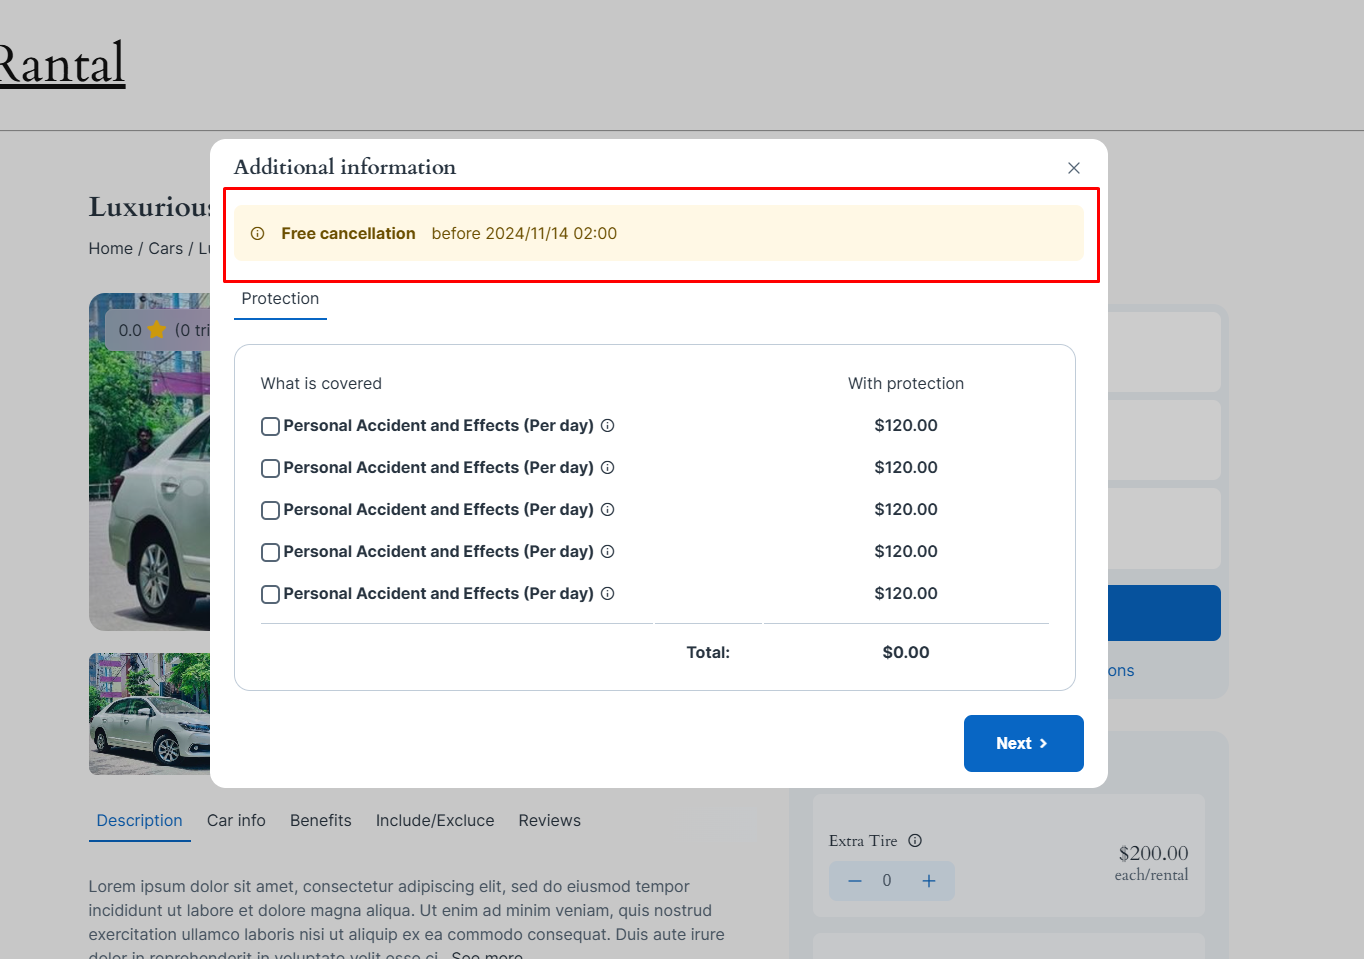Click info icon beside first Personal Accident row
Screen dimensions: 1364x959
607,425
